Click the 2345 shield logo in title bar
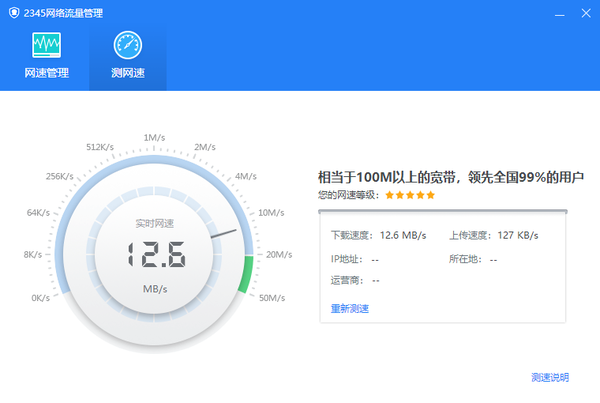This screenshot has height=403, width=600. point(13,12)
